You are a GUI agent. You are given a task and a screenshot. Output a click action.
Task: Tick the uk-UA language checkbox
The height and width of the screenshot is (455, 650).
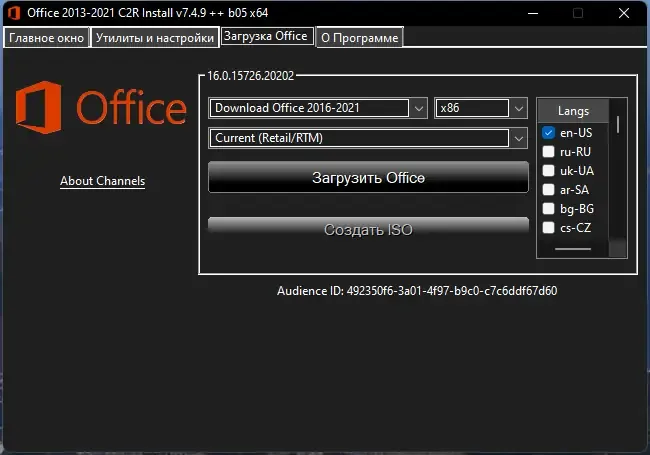point(548,171)
